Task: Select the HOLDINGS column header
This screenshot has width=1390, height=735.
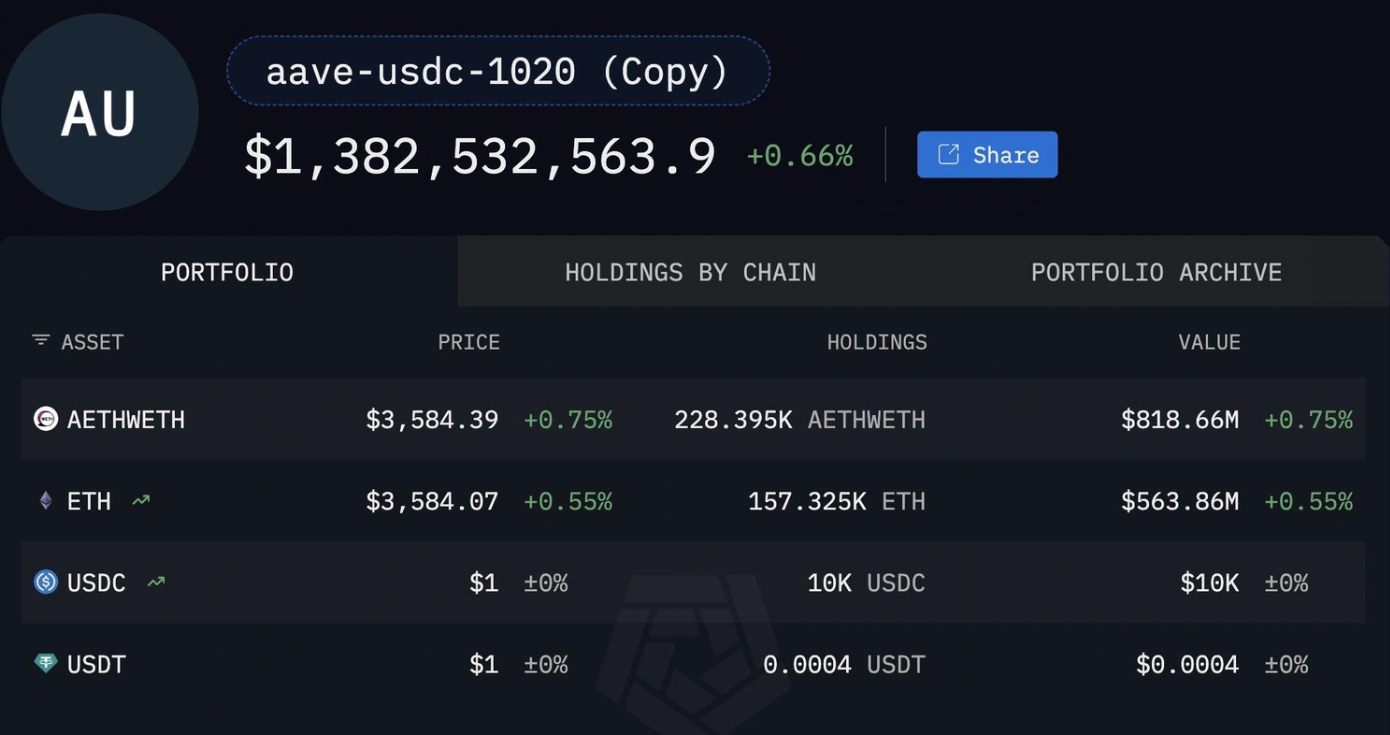Action: click(x=877, y=341)
